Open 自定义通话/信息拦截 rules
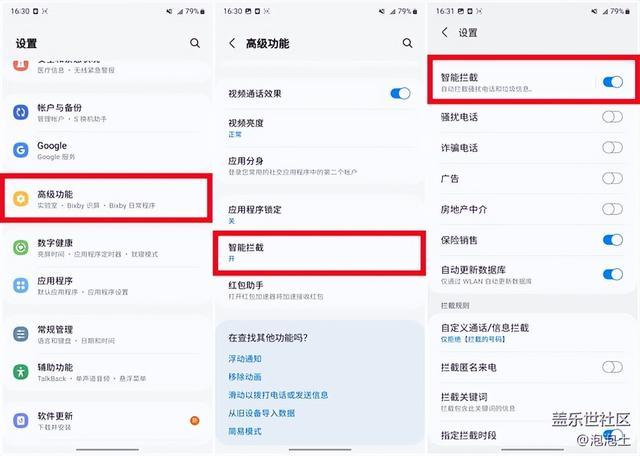640x456 pixels. (533, 332)
